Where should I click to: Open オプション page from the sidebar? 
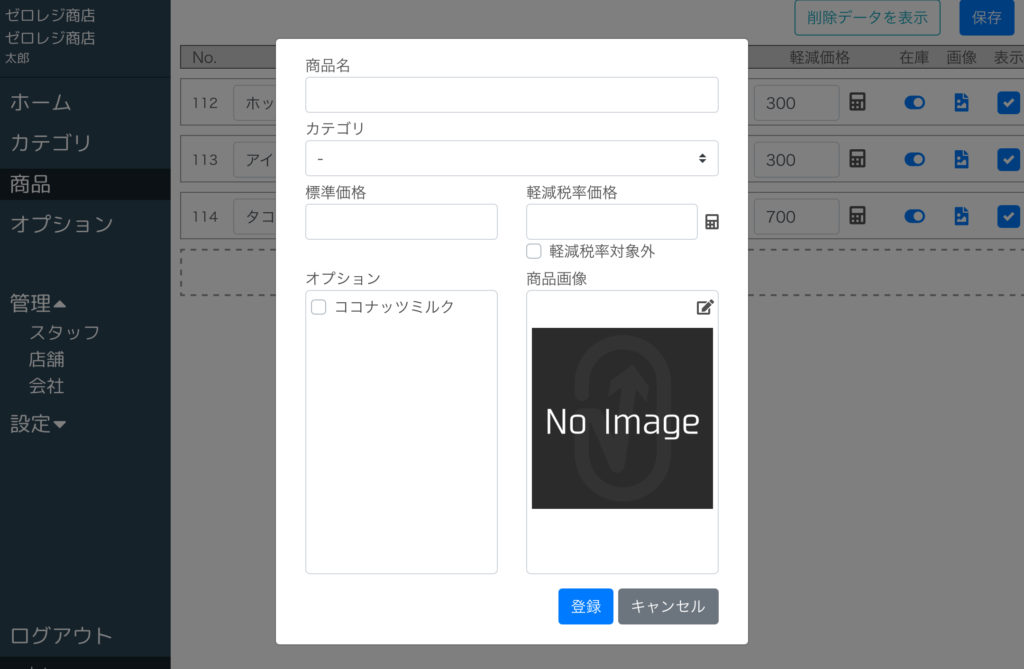coord(62,224)
